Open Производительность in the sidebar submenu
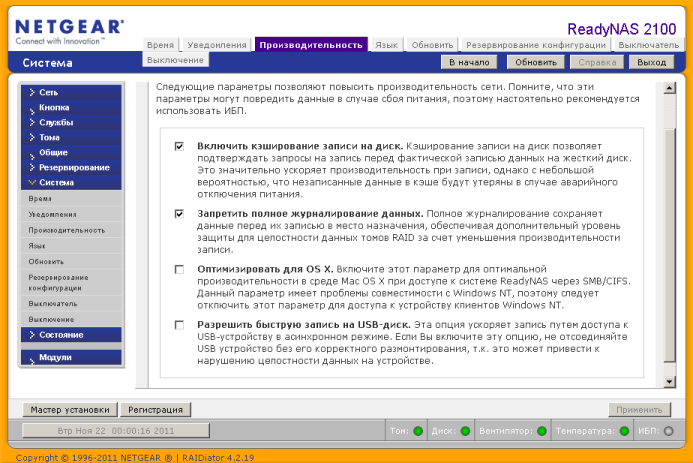Viewport: 693px width, 463px height. point(71,230)
